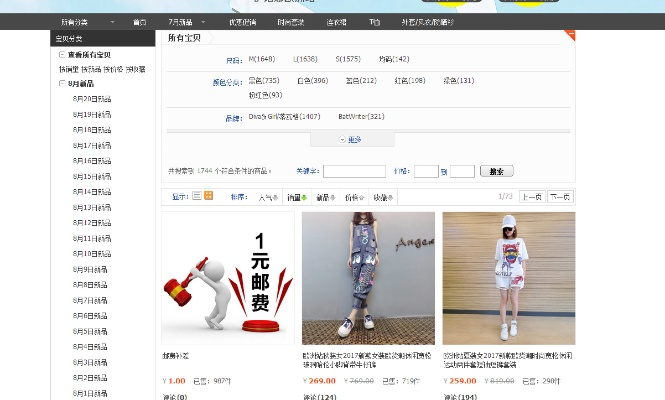665x400 pixels.
Task: Click the 搜索 search button
Action: (497, 171)
